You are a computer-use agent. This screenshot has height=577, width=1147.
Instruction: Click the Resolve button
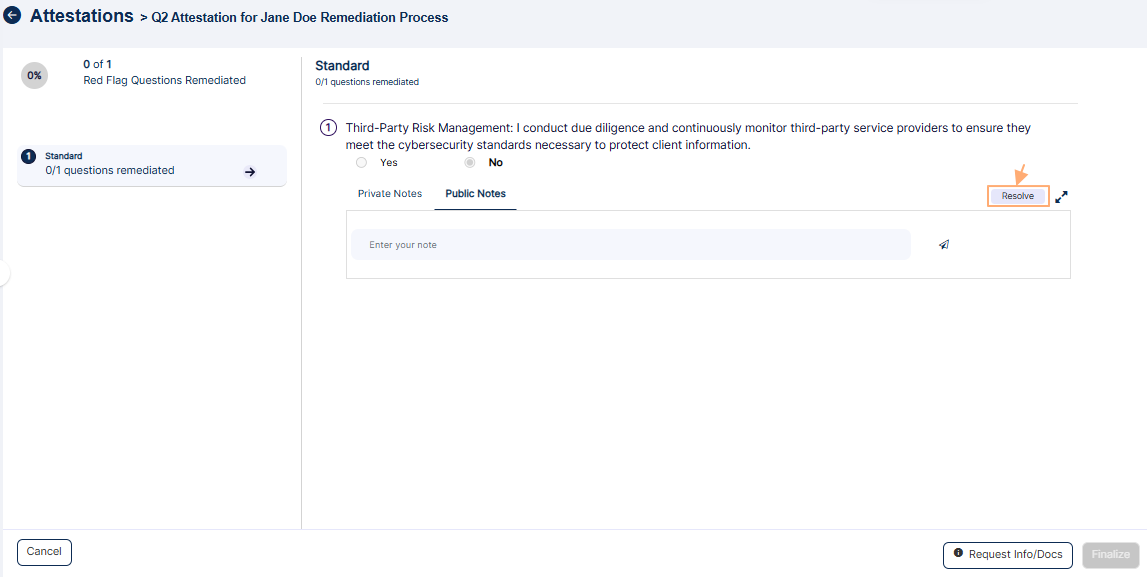click(1017, 196)
